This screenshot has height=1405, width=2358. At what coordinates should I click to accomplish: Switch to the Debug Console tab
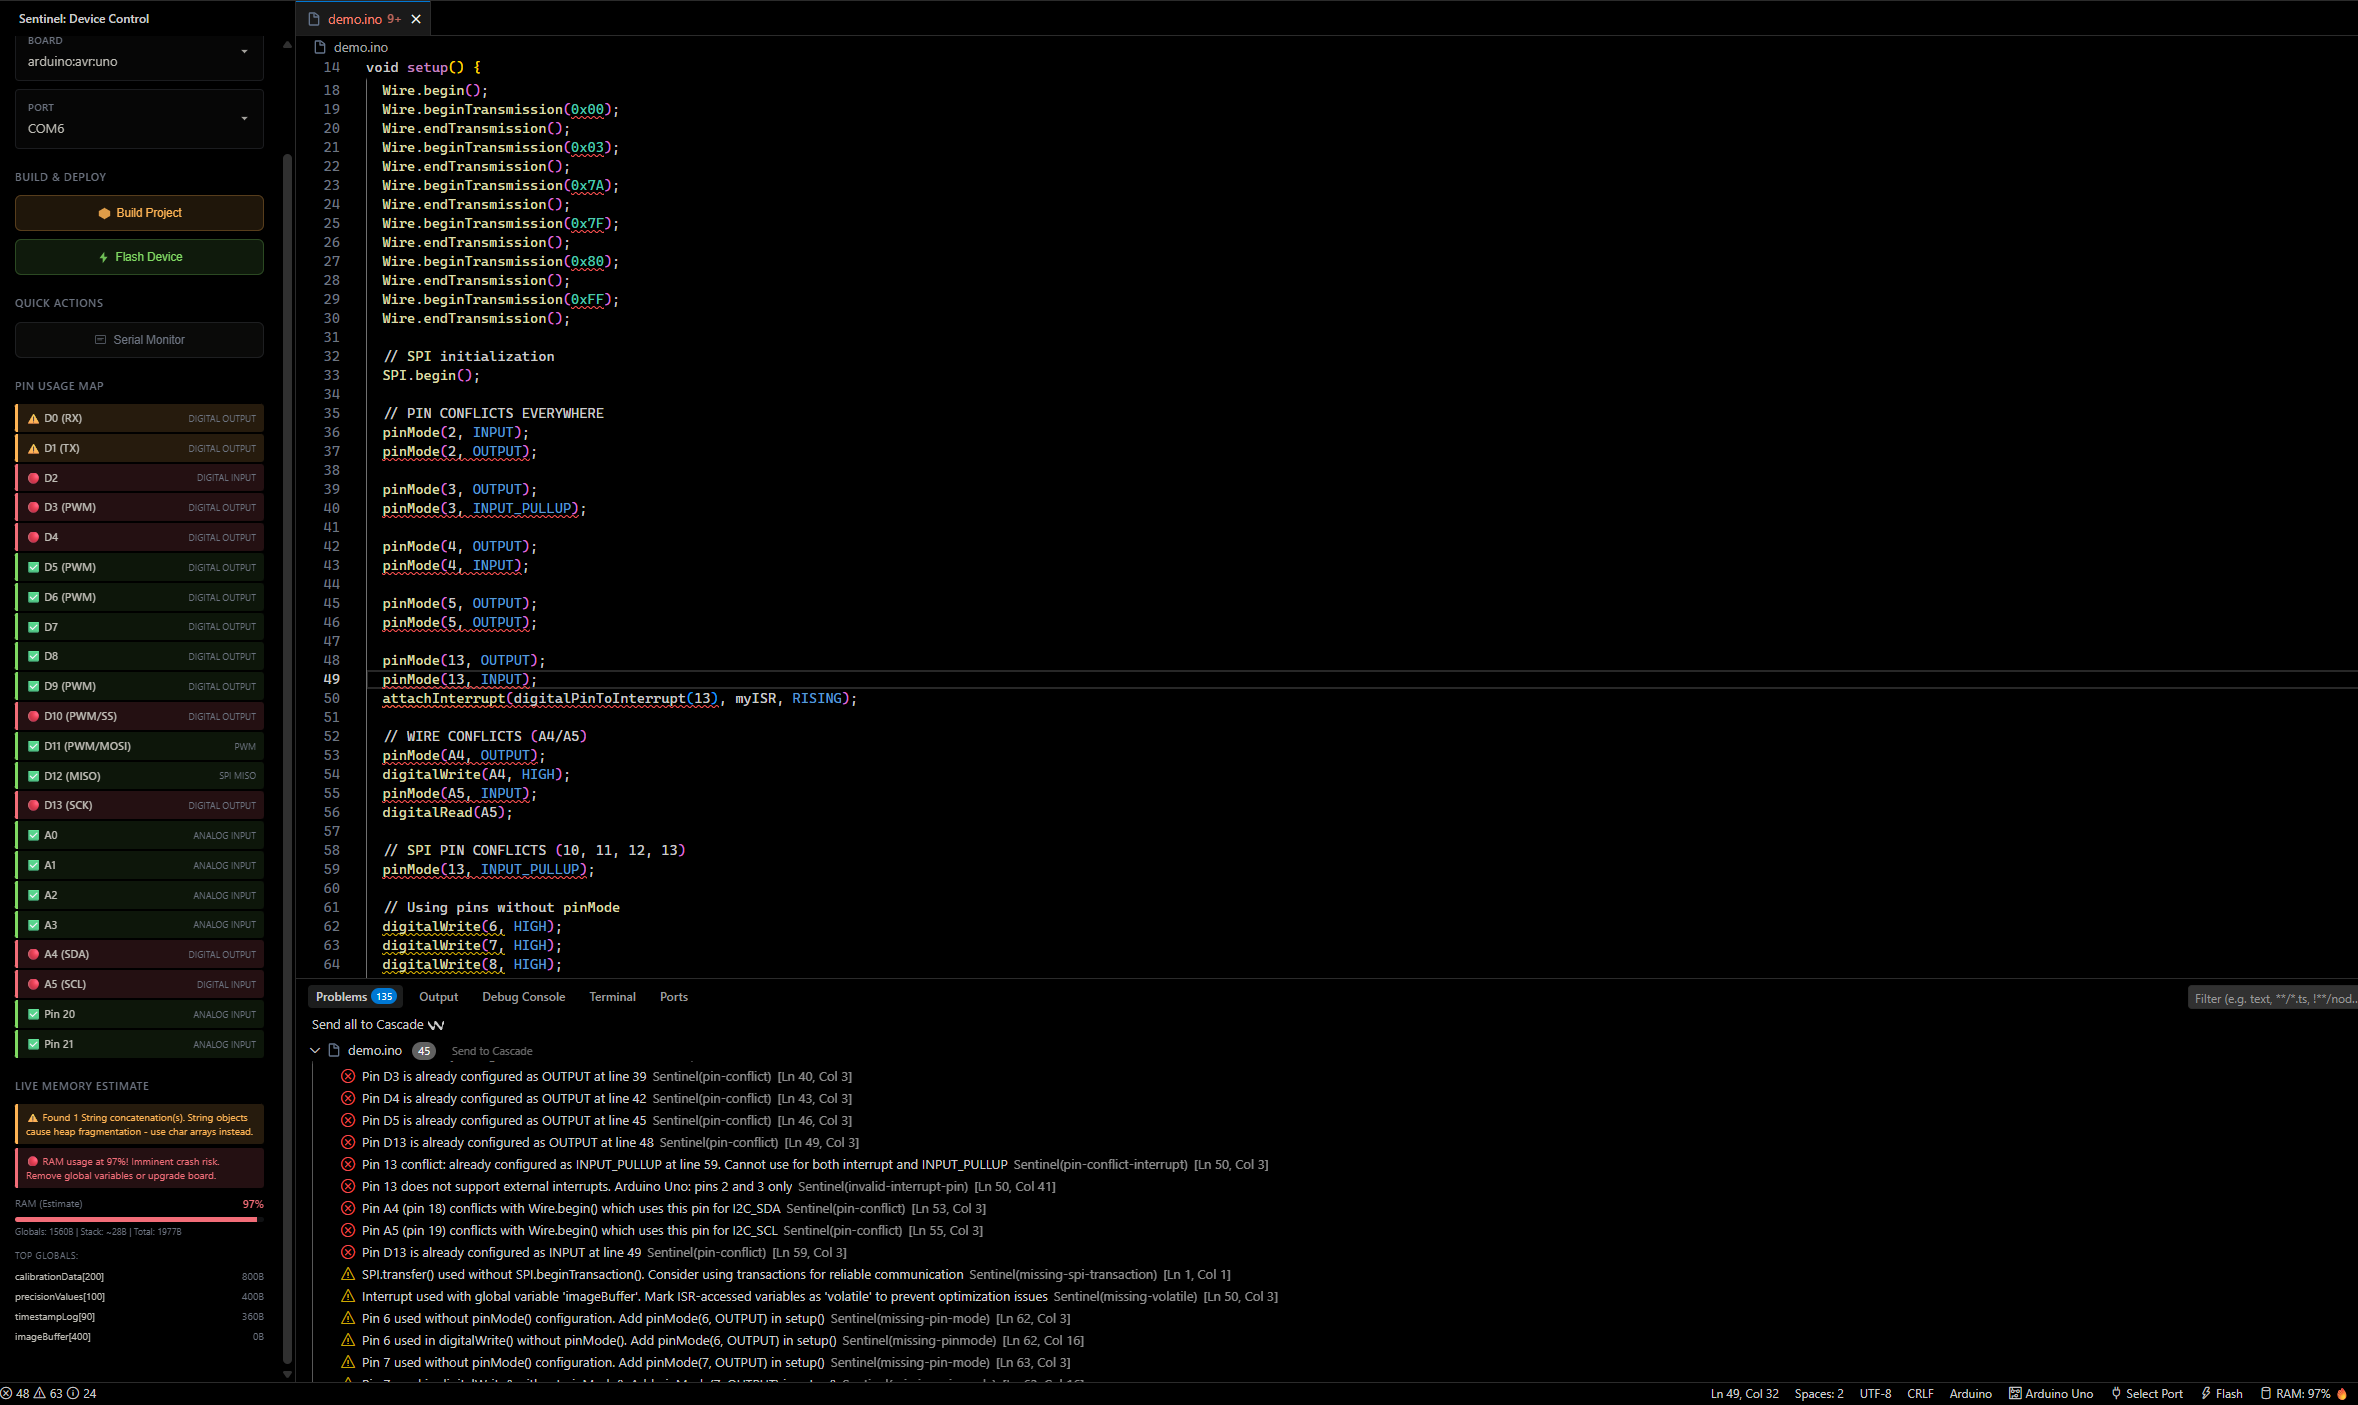523,997
